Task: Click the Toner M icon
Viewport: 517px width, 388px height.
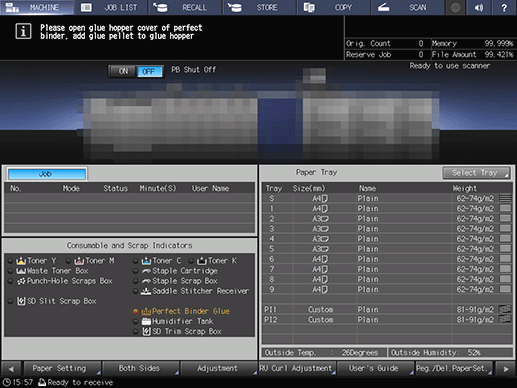Action: pos(79,261)
